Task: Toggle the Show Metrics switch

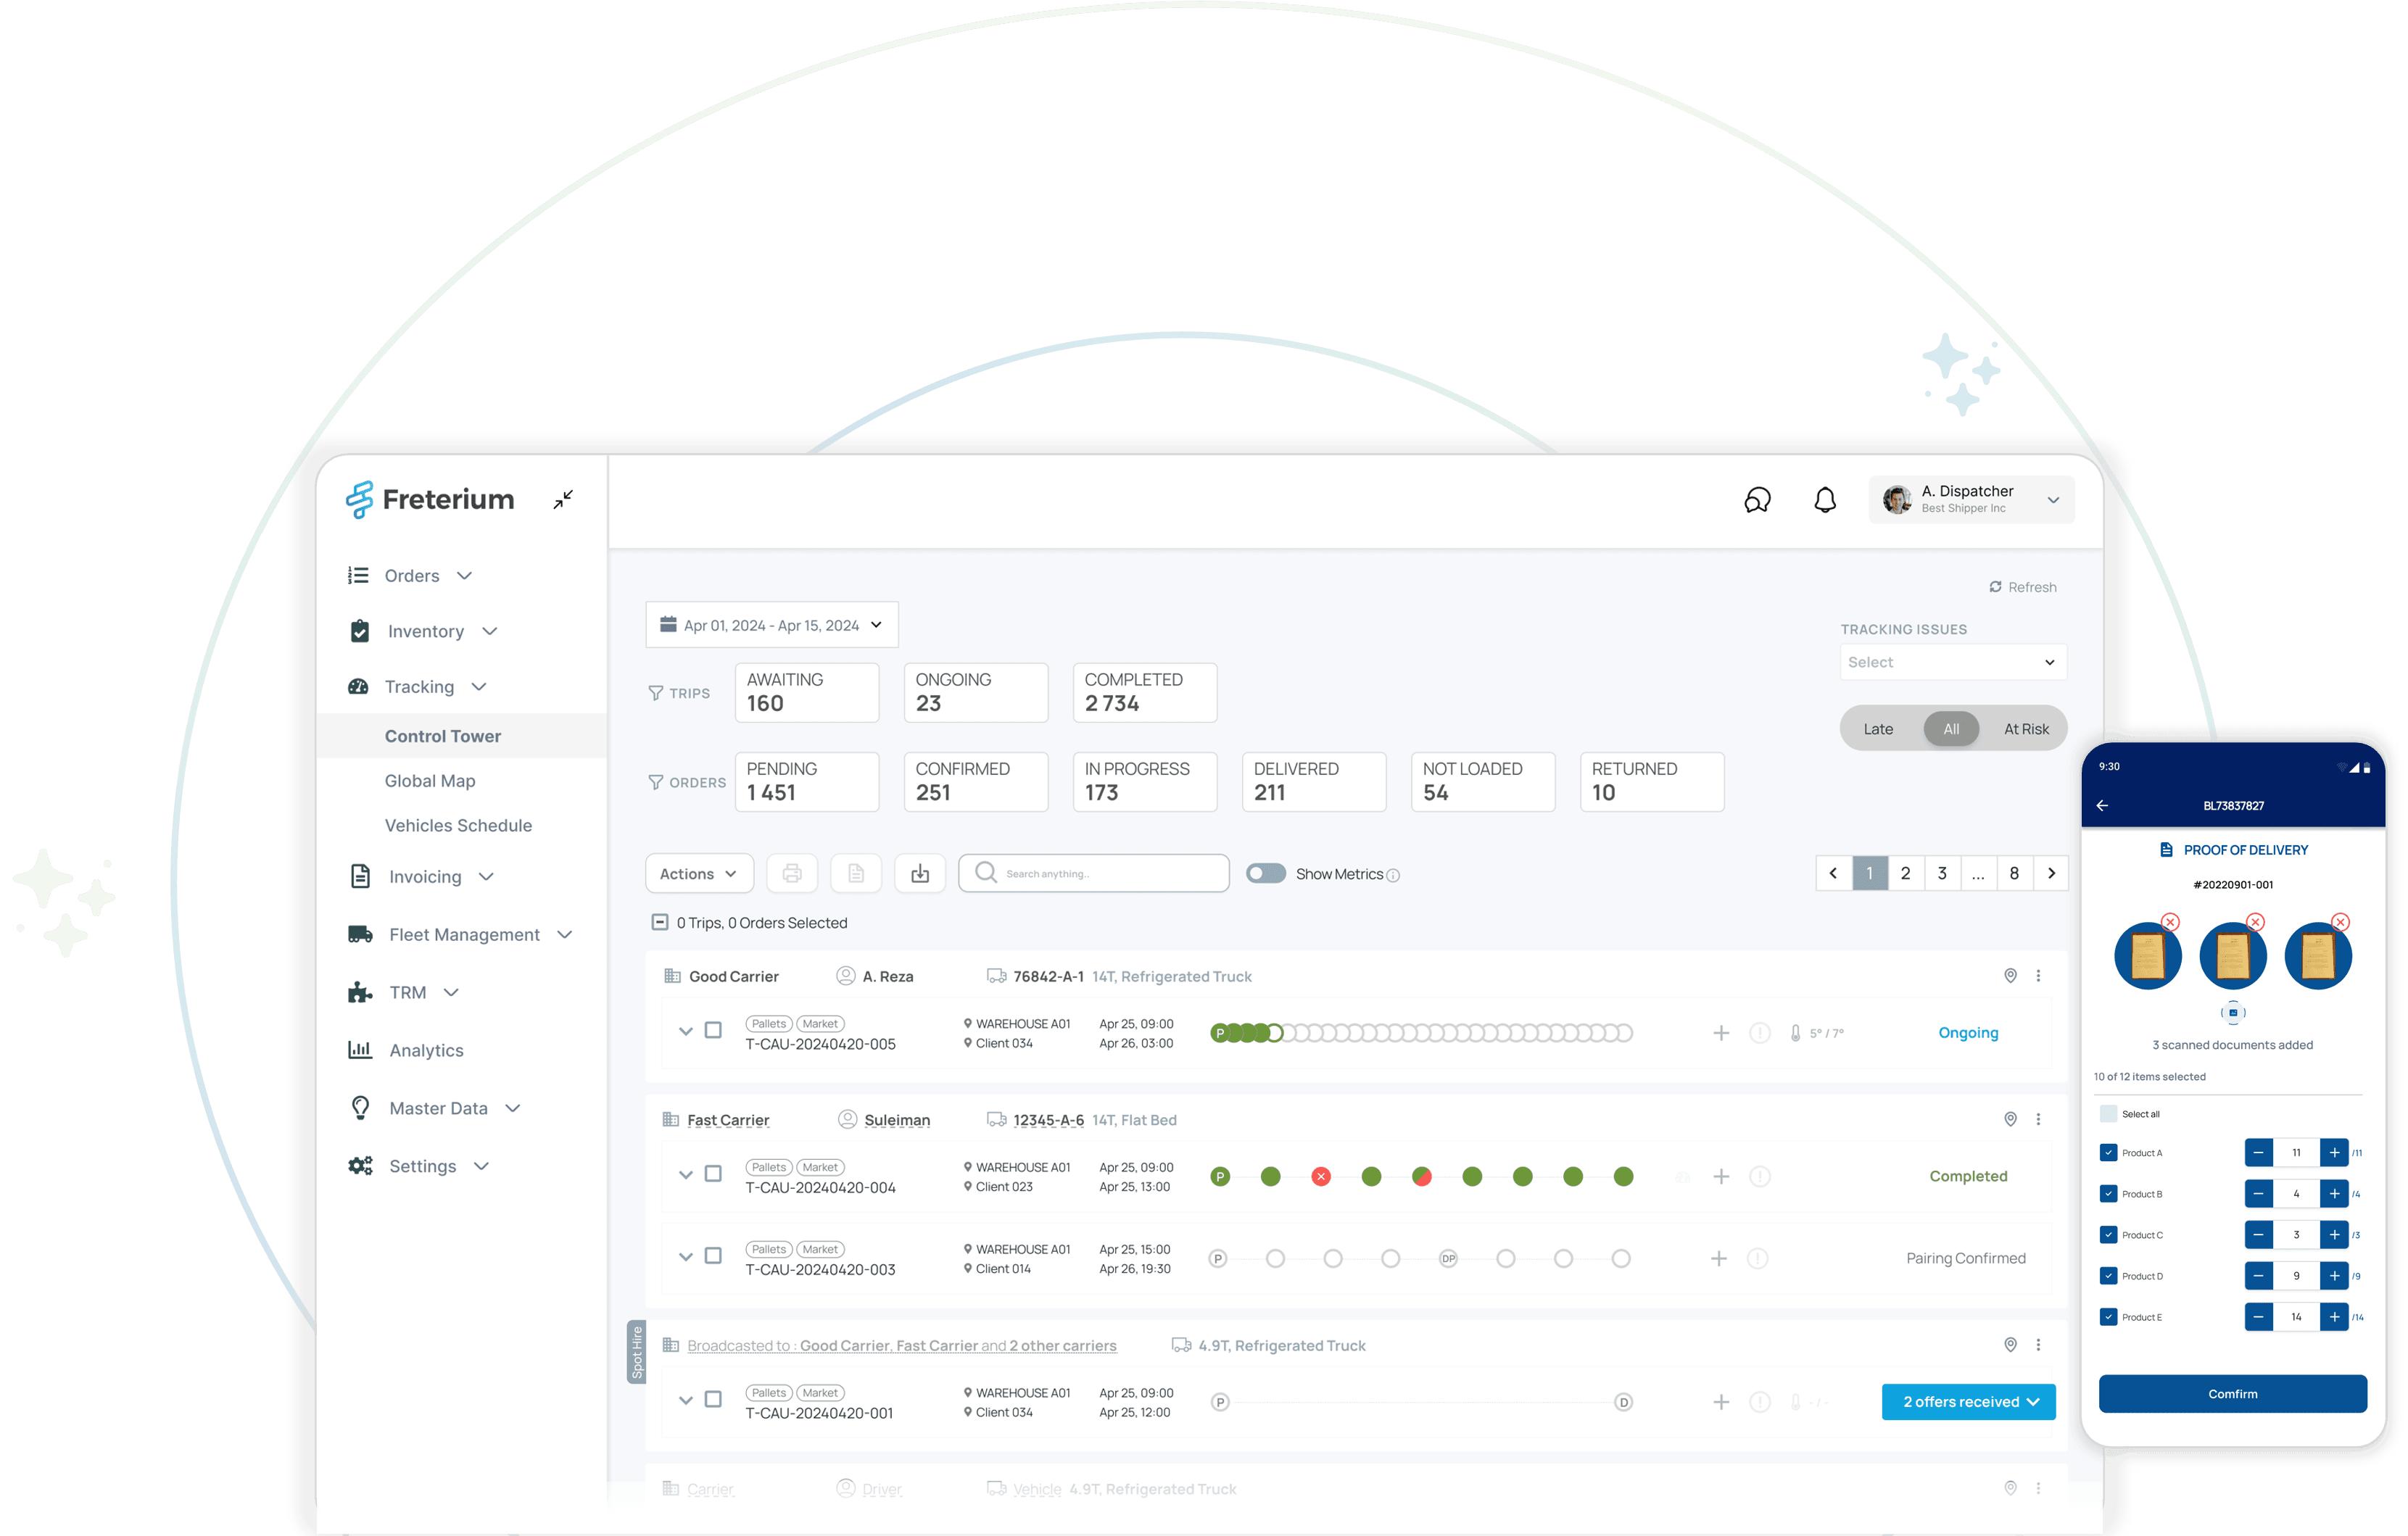Action: [1265, 873]
